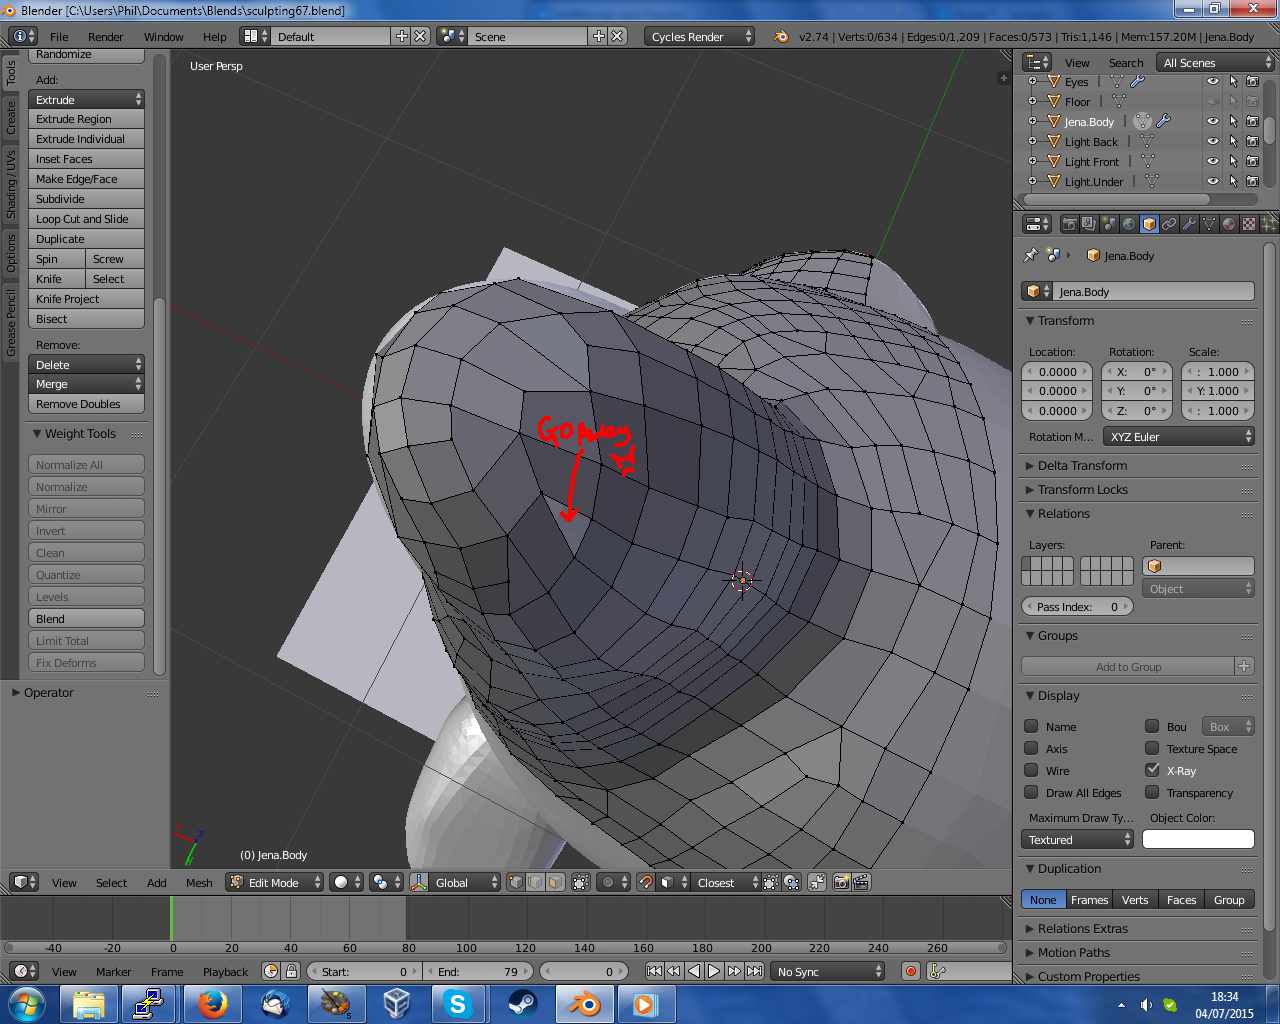Click the Remove Doubles button
This screenshot has width=1280, height=1024.
click(86, 404)
